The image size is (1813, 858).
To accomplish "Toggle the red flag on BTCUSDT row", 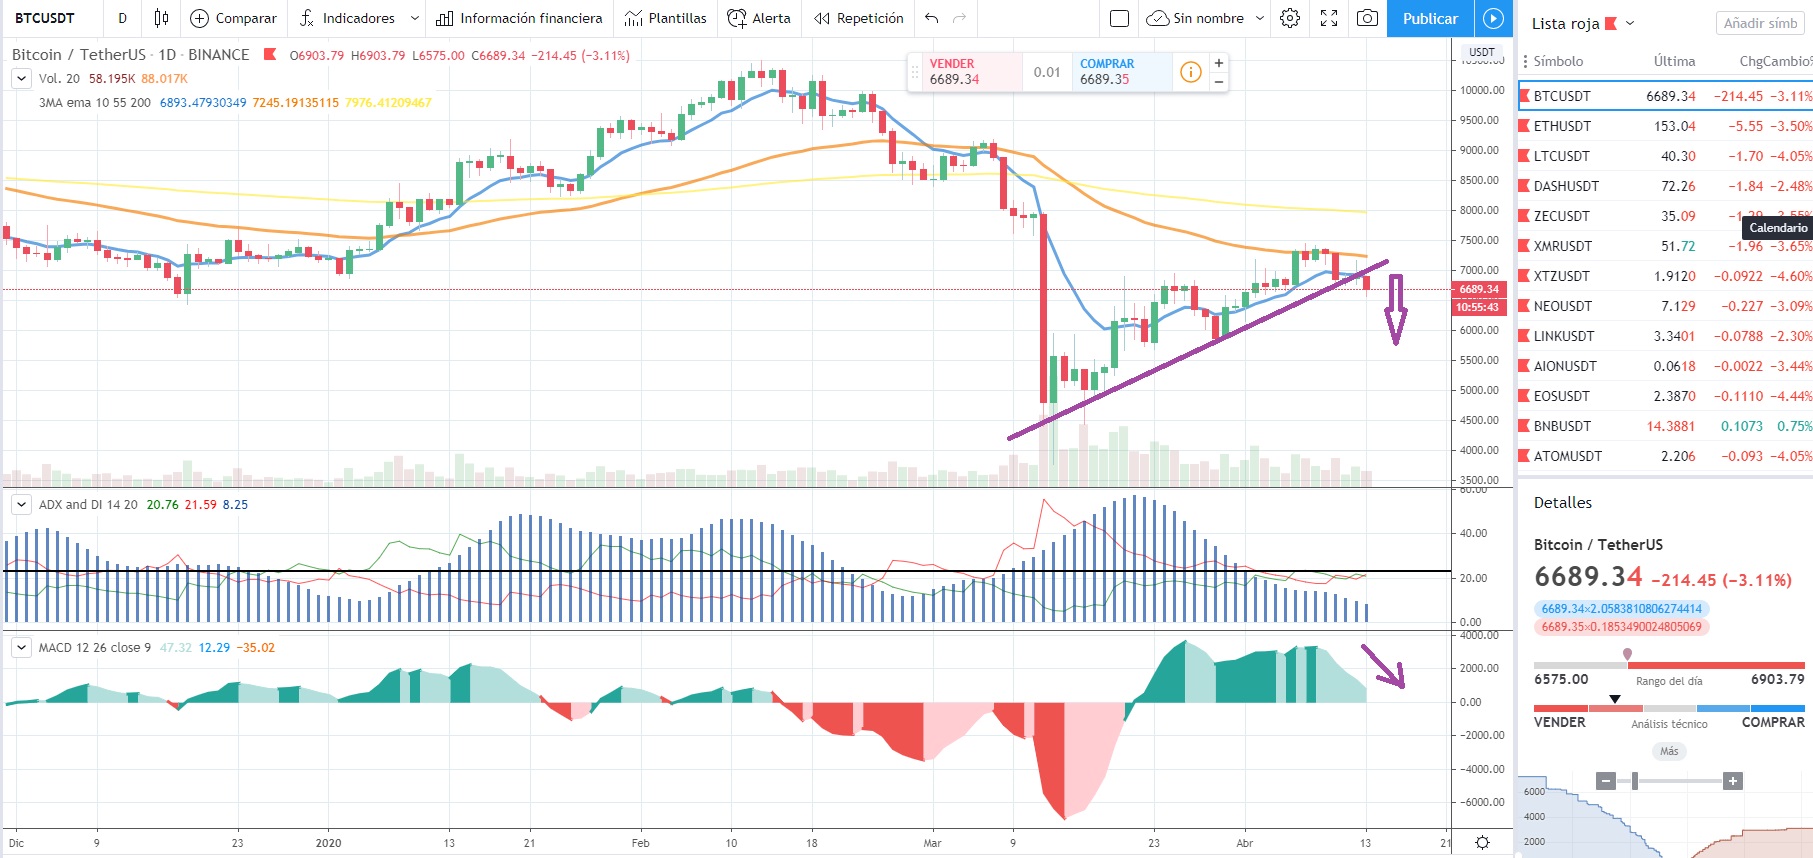I will coord(1525,96).
